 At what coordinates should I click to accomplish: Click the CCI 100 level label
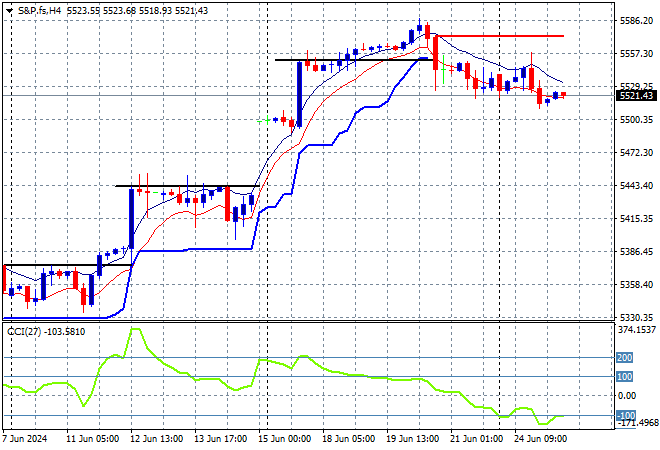(624, 376)
